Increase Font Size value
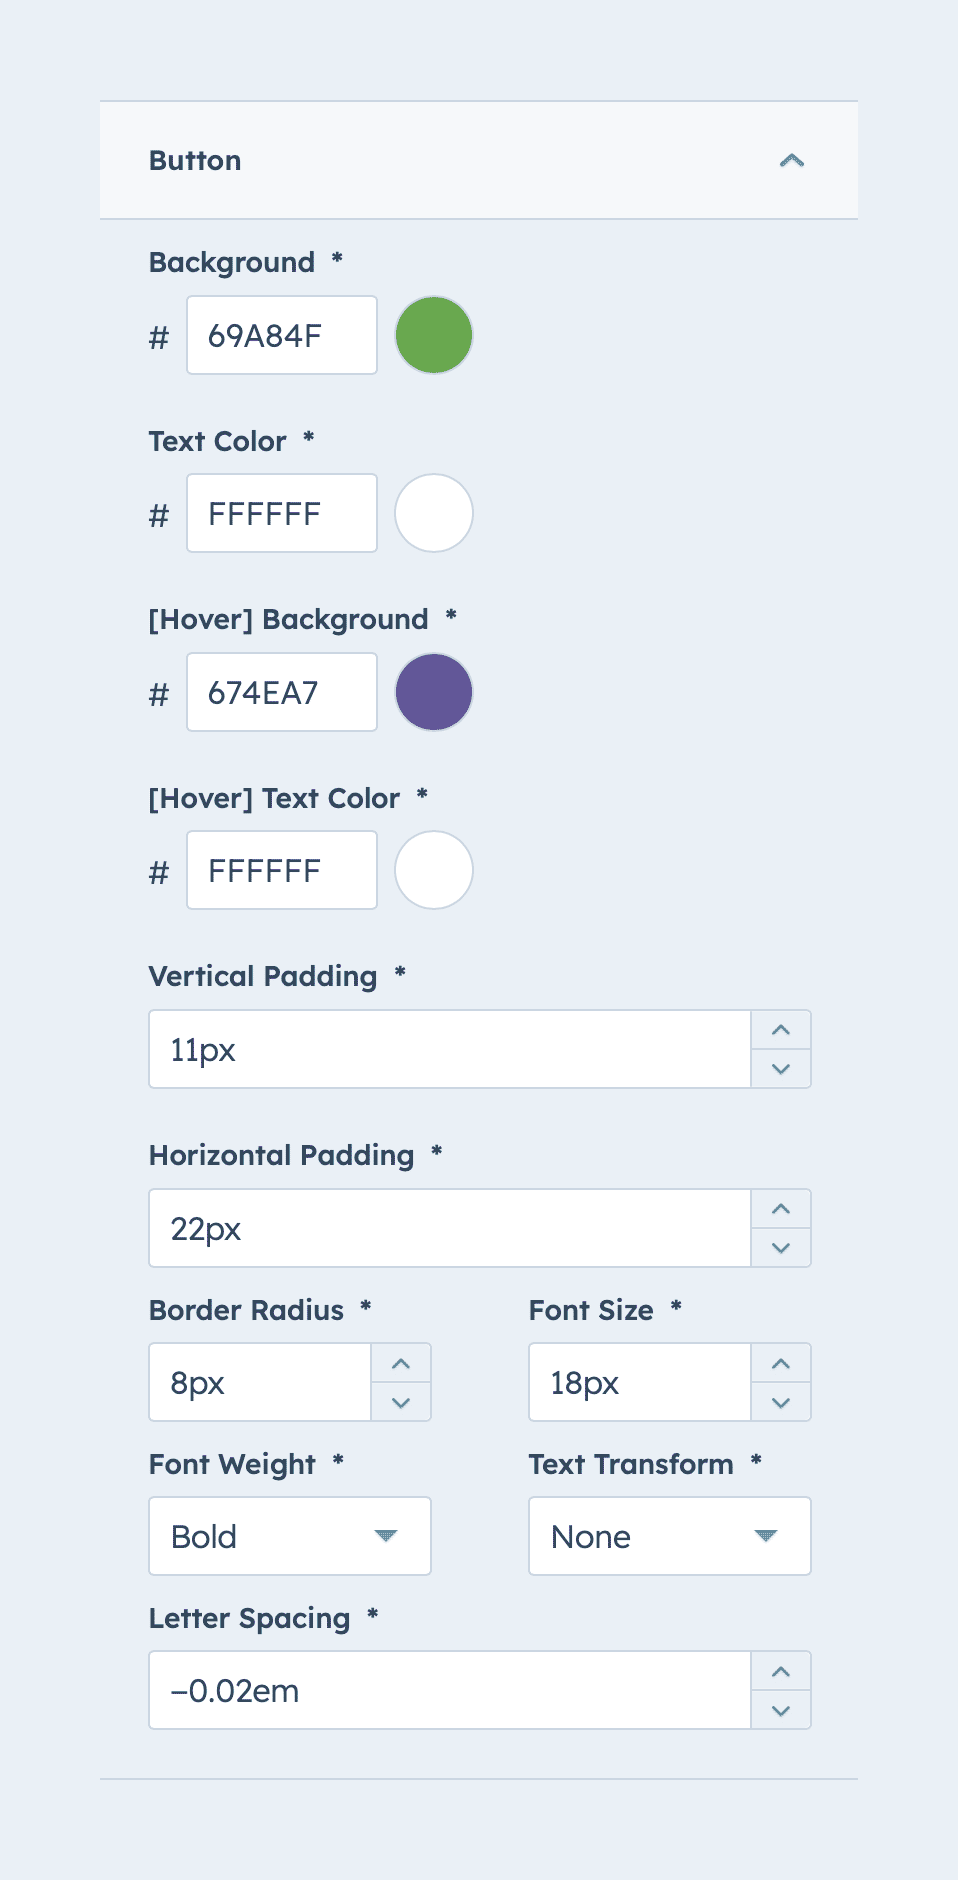 (781, 1363)
